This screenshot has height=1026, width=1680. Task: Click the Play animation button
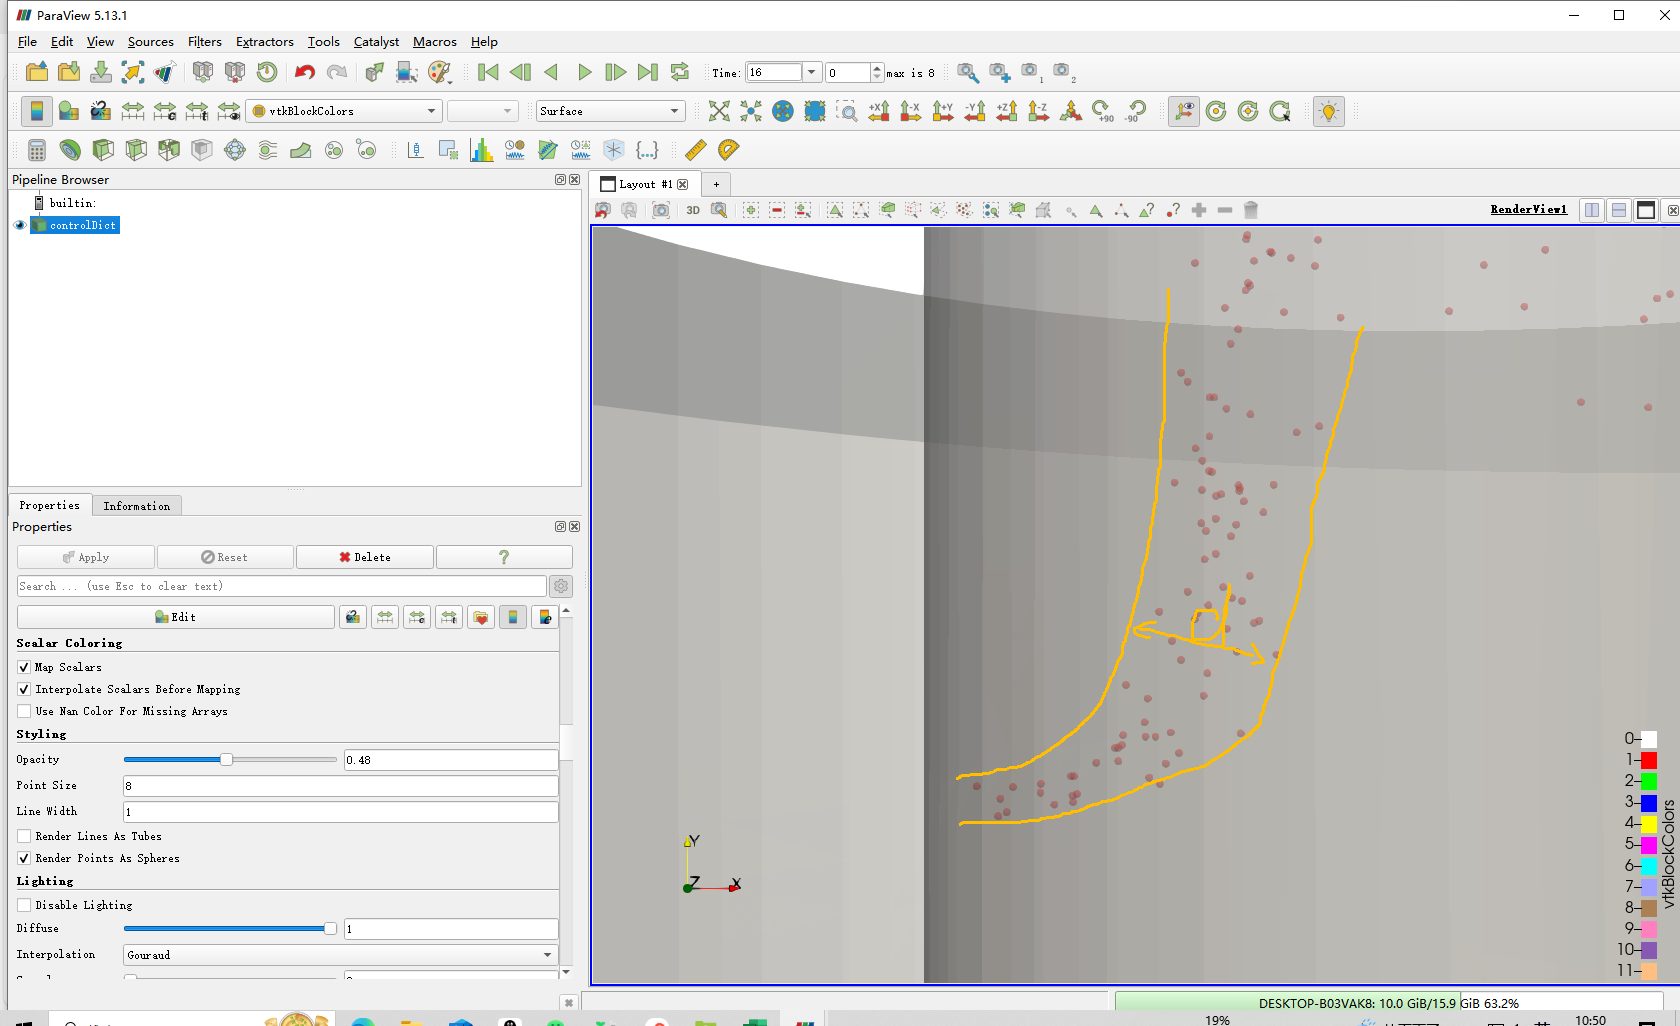pos(584,72)
